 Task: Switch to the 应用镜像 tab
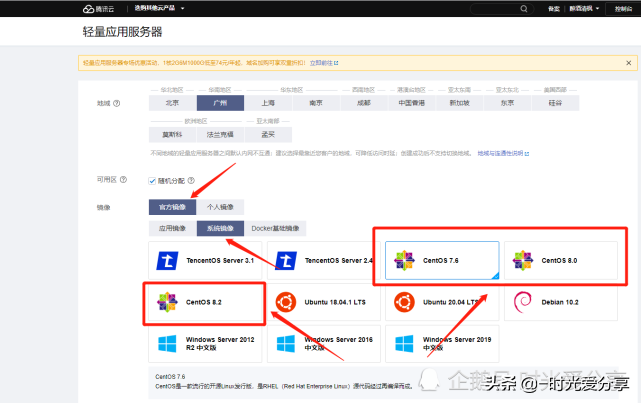click(173, 228)
